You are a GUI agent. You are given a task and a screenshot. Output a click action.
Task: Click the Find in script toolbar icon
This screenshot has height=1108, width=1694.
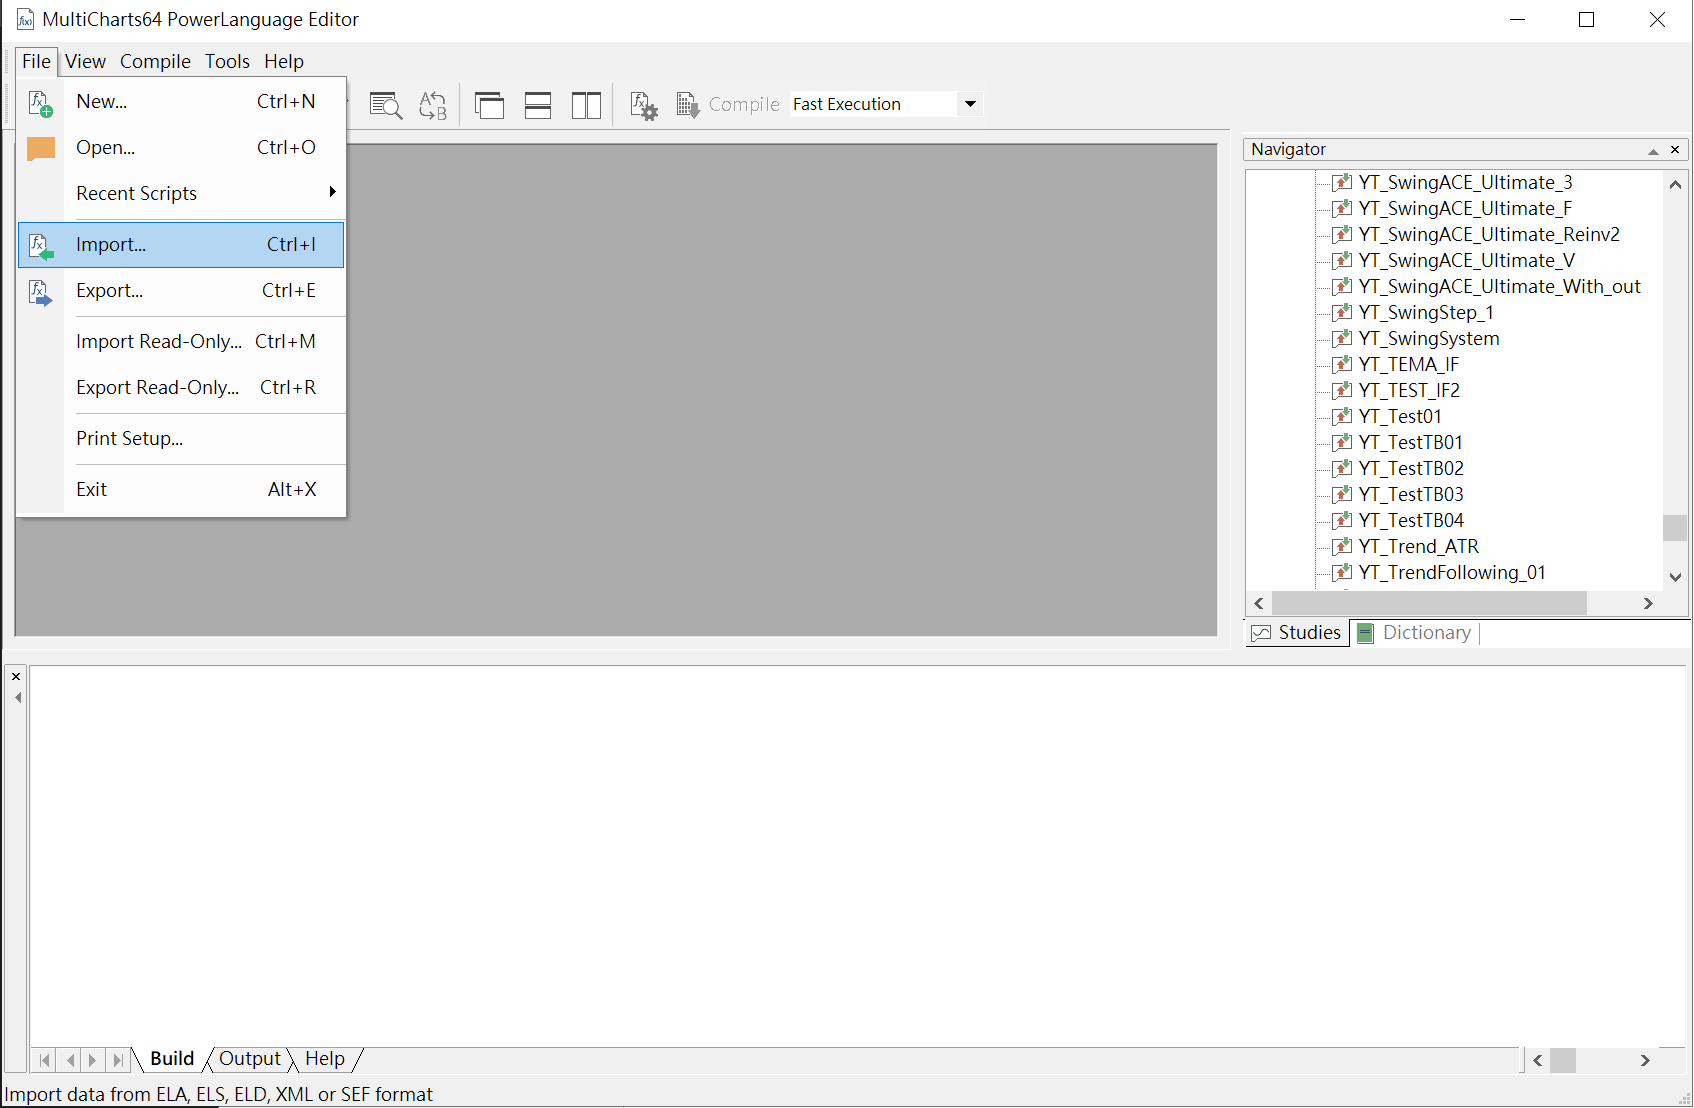(x=385, y=105)
